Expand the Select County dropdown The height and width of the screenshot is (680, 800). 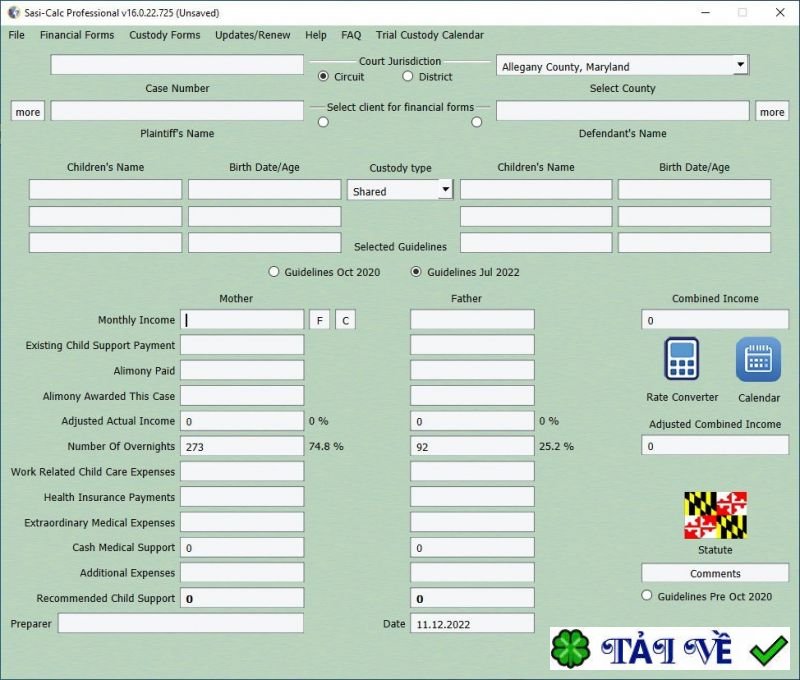click(740, 65)
